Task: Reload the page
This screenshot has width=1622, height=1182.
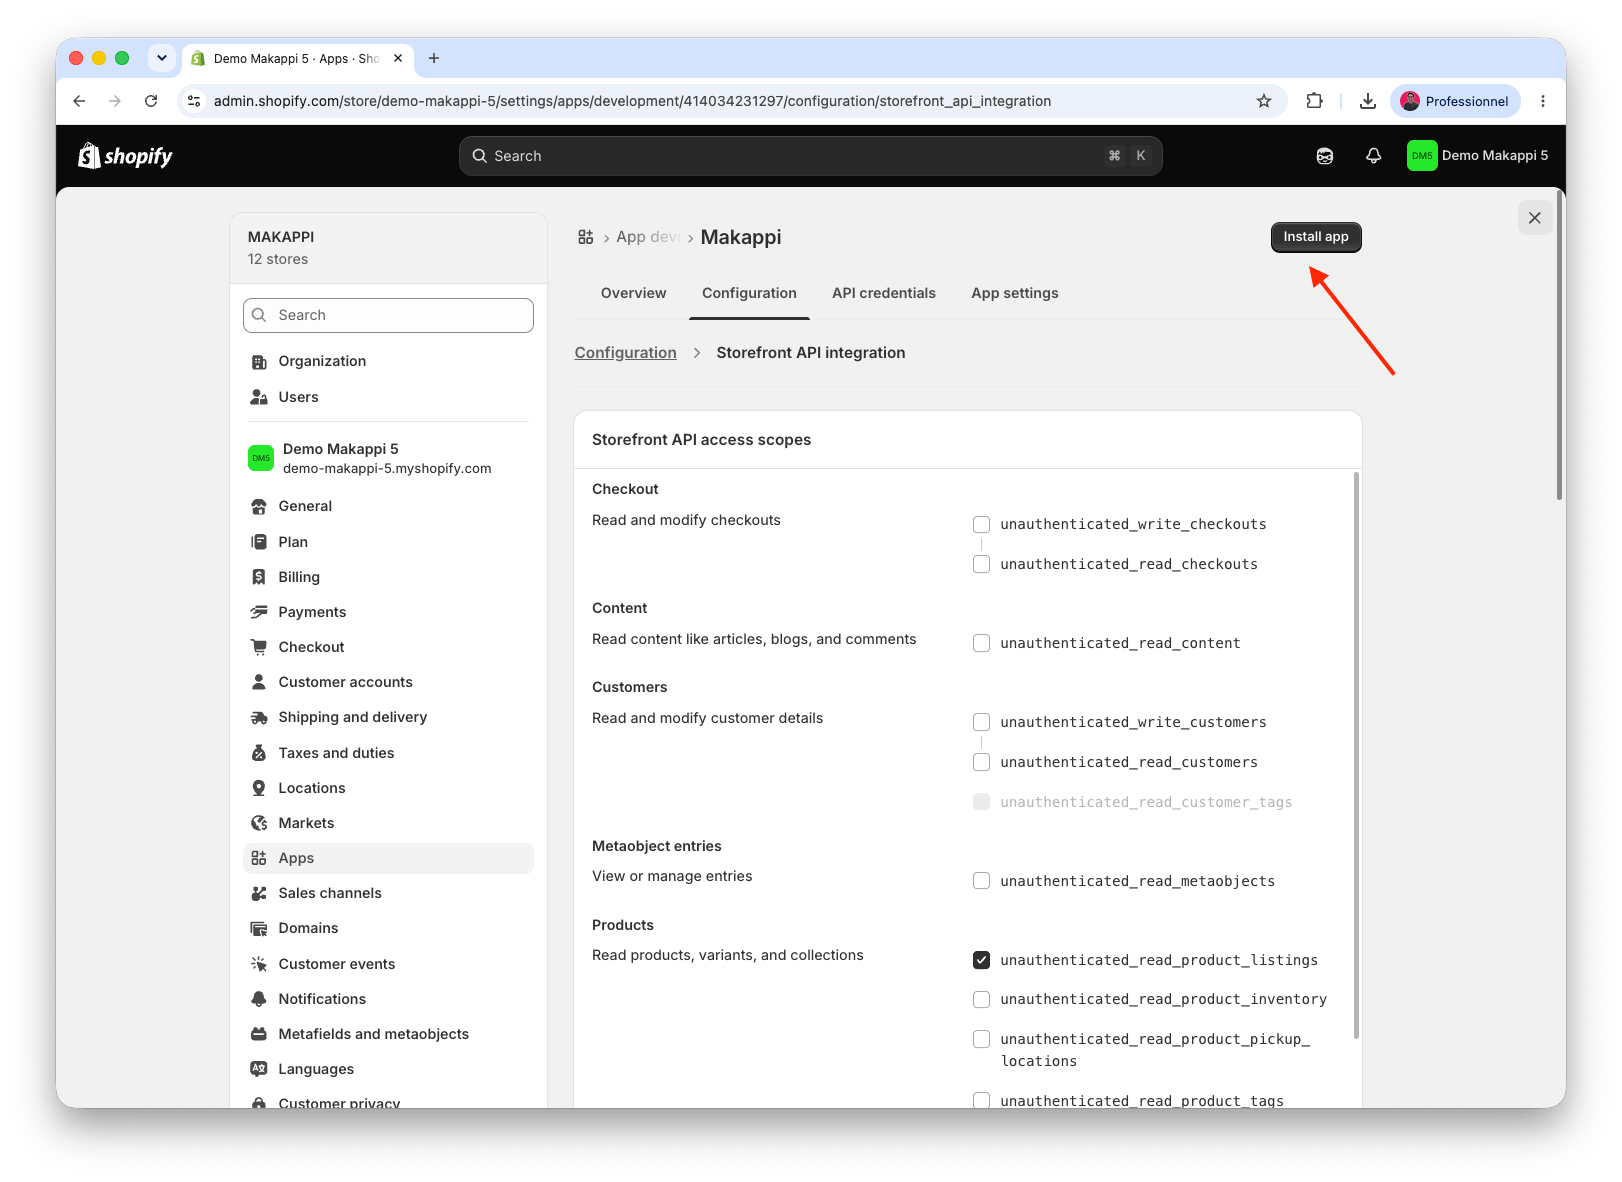Action: point(151,101)
